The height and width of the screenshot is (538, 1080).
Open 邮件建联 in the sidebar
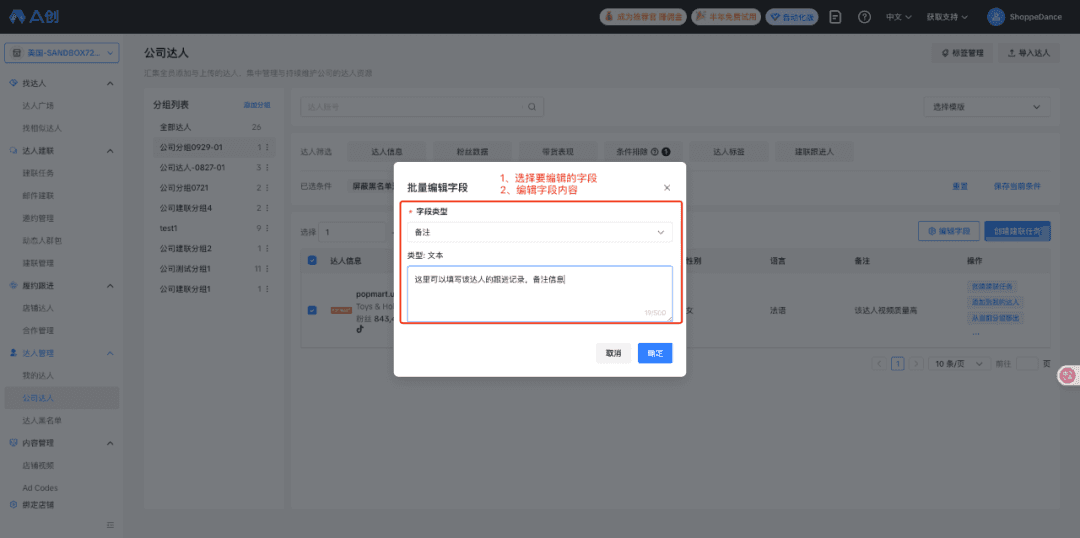tap(38, 196)
